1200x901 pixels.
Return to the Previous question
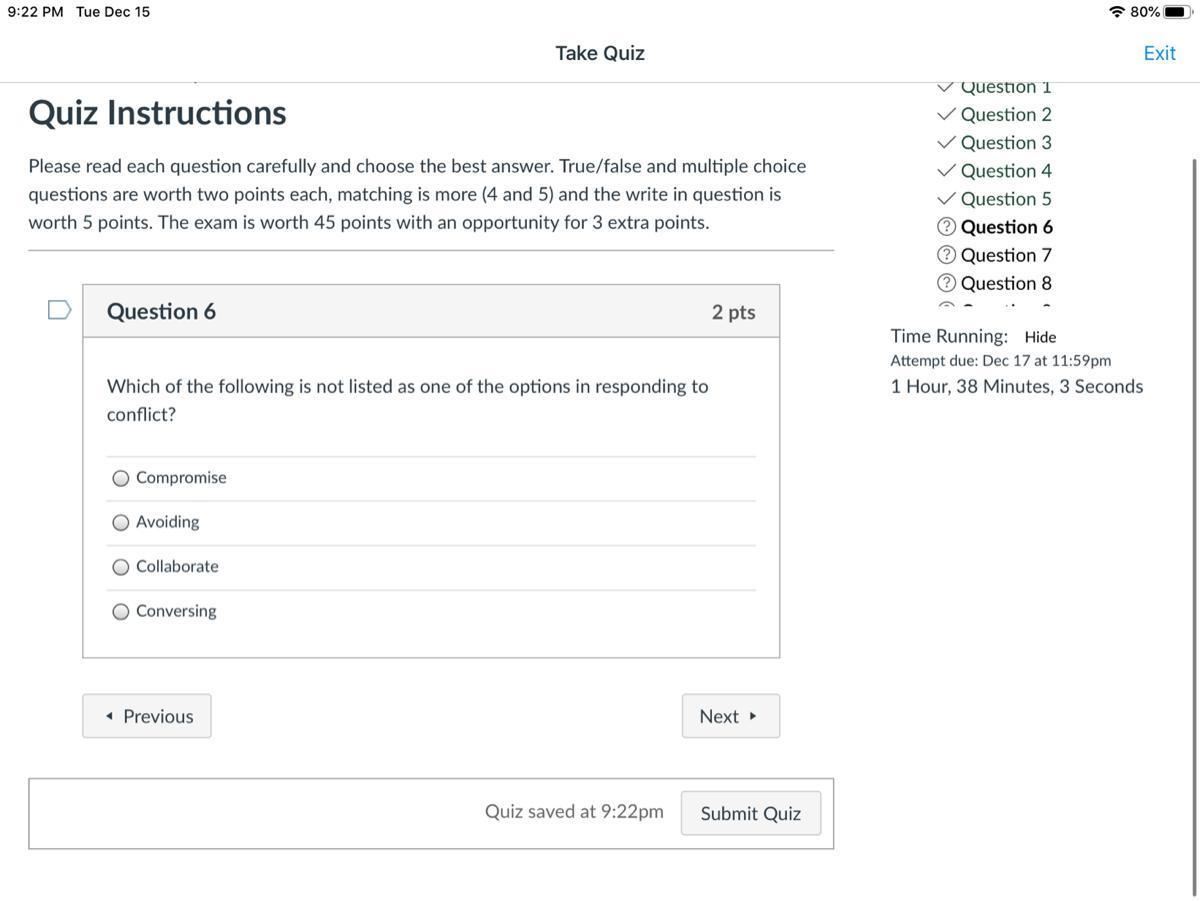click(x=147, y=716)
